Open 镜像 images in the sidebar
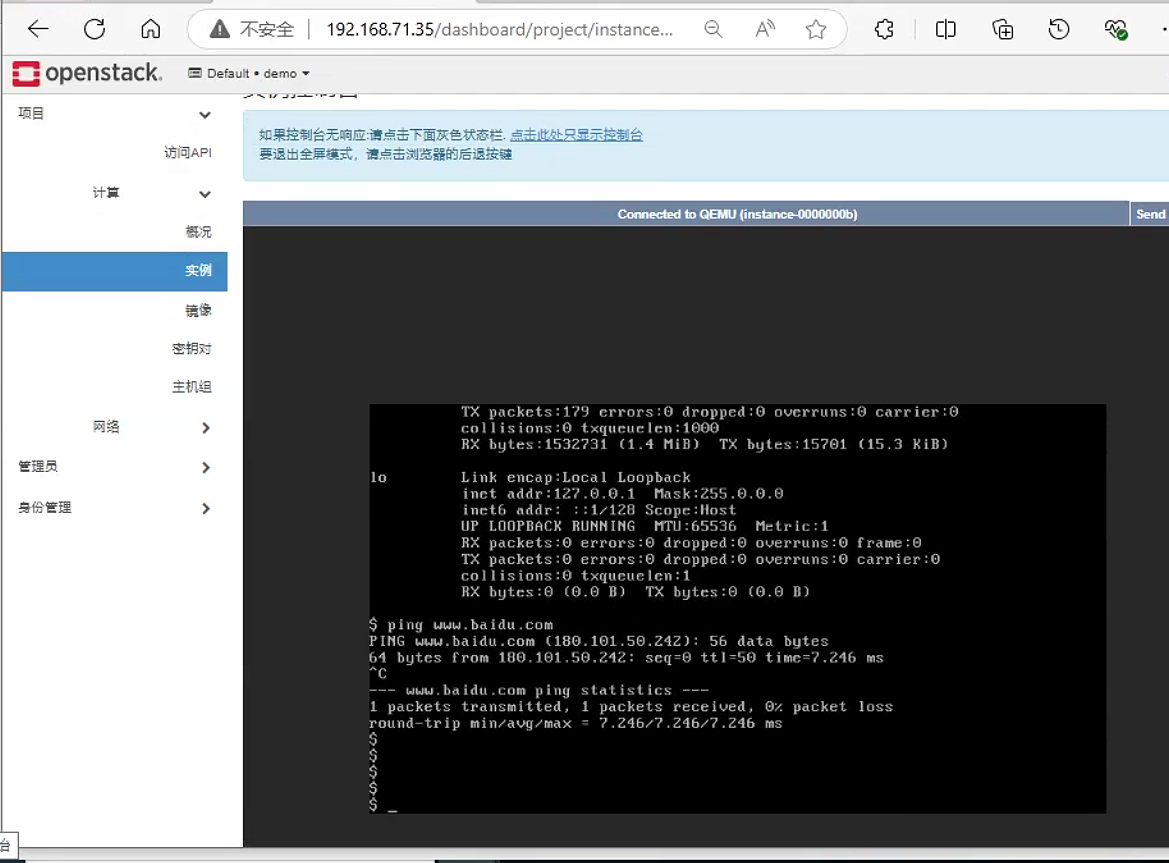Image resolution: width=1169 pixels, height=863 pixels. click(x=198, y=310)
